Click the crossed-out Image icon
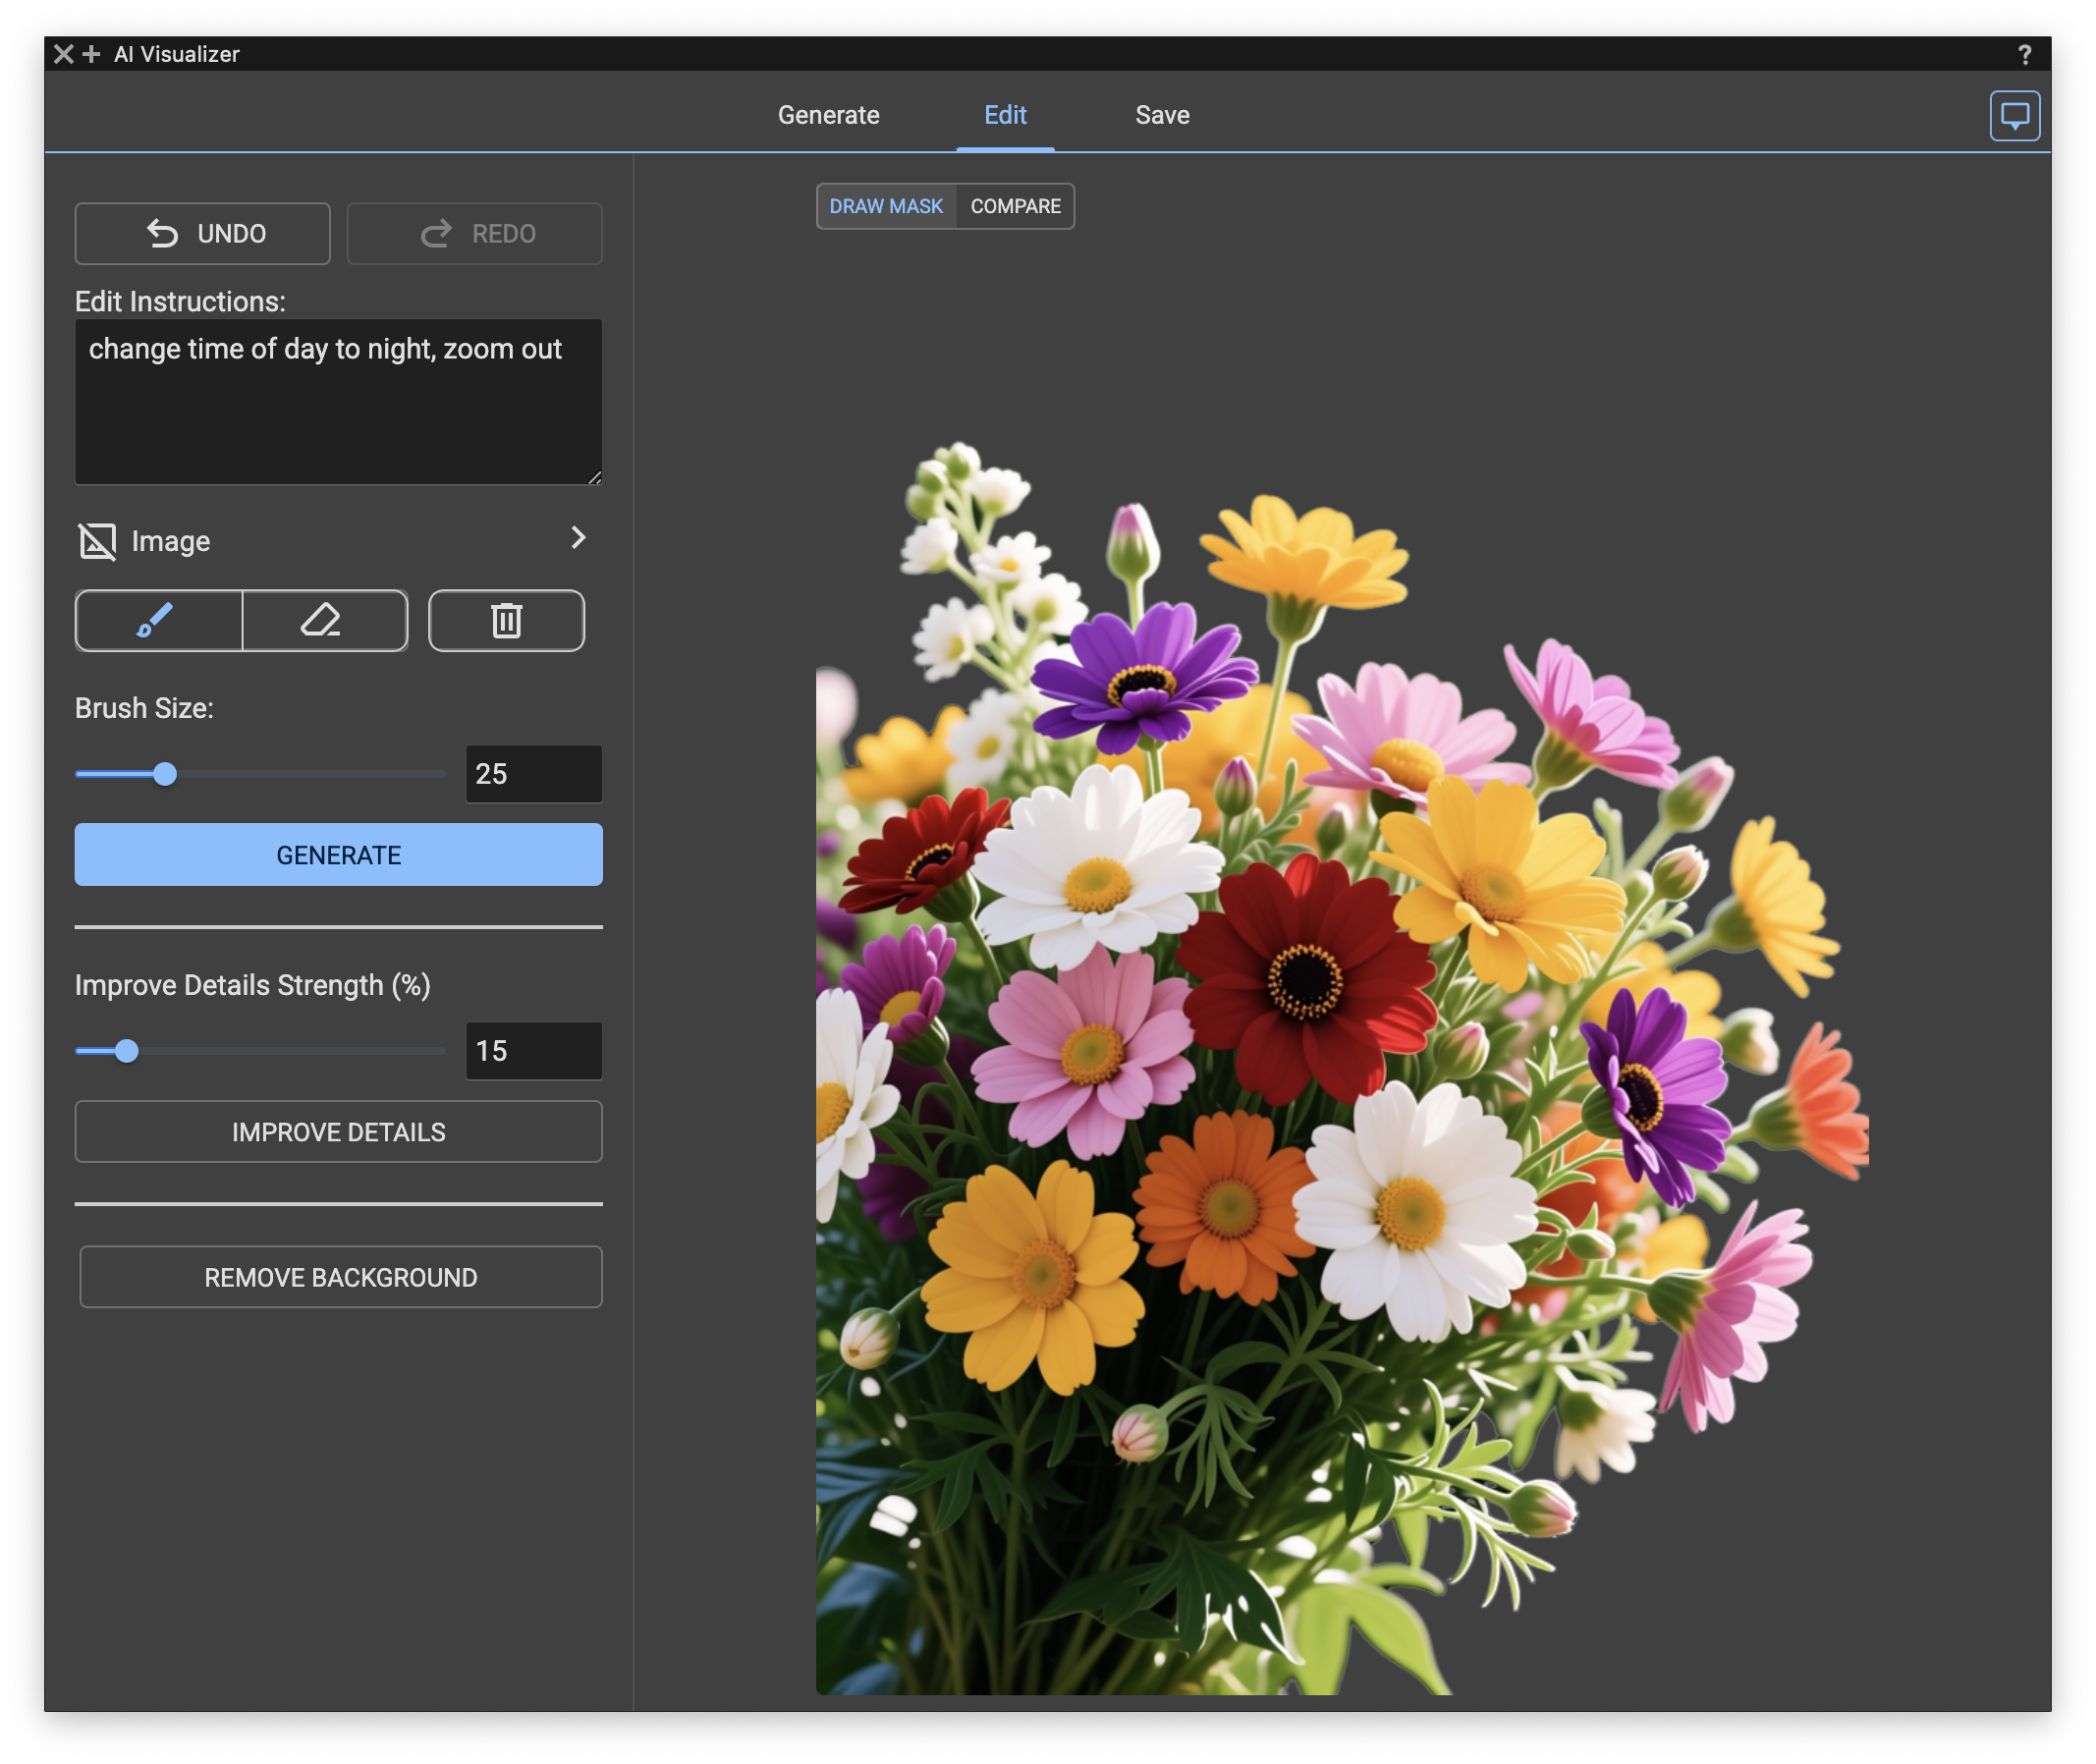2096x1764 pixels. pyautogui.click(x=98, y=541)
